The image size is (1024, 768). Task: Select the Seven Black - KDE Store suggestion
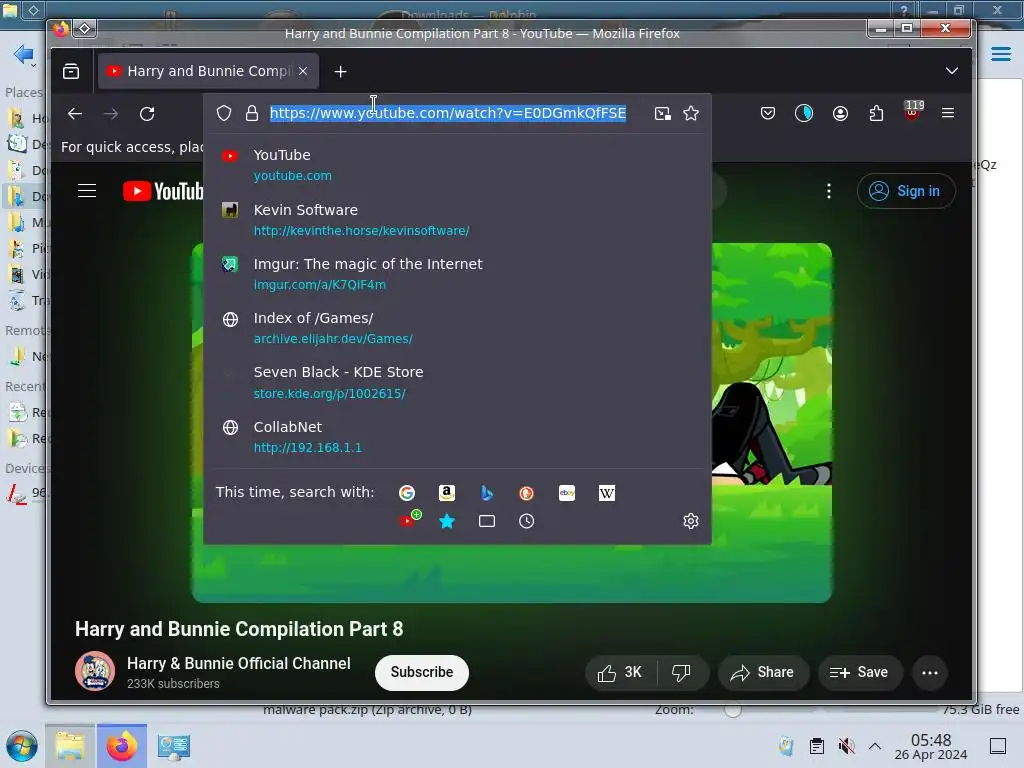tap(457, 382)
